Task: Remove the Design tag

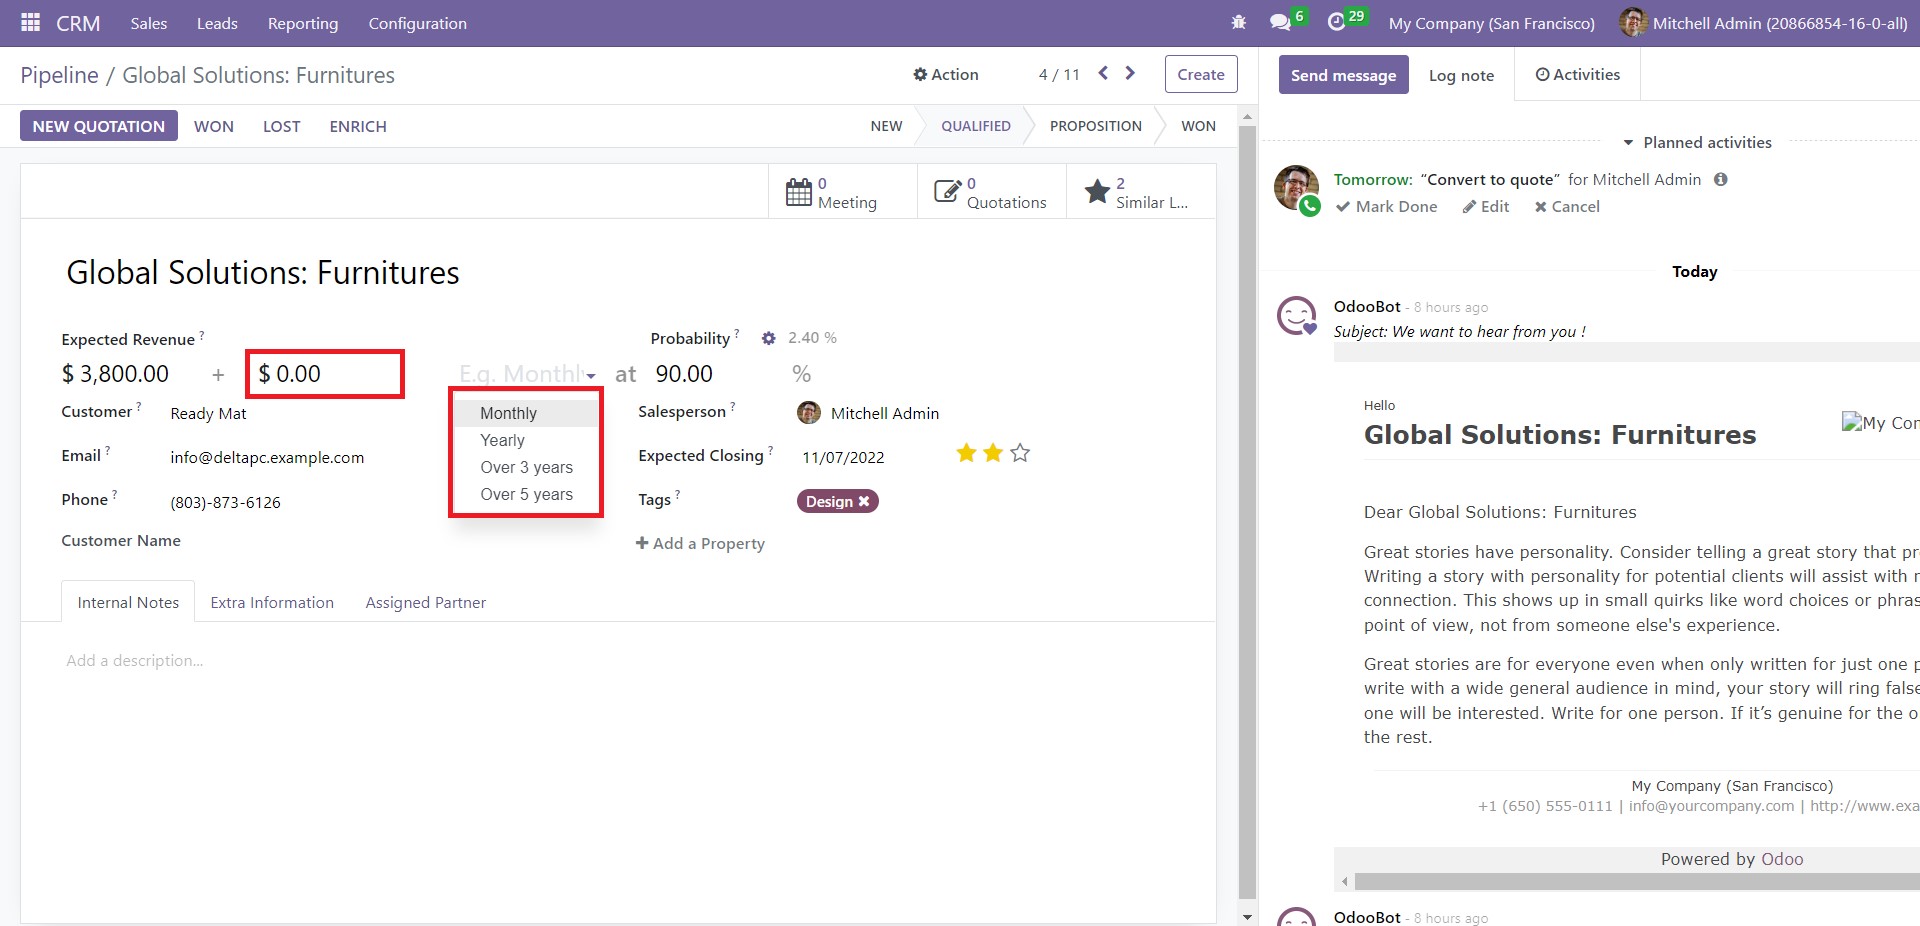Action: pyautogui.click(x=864, y=501)
